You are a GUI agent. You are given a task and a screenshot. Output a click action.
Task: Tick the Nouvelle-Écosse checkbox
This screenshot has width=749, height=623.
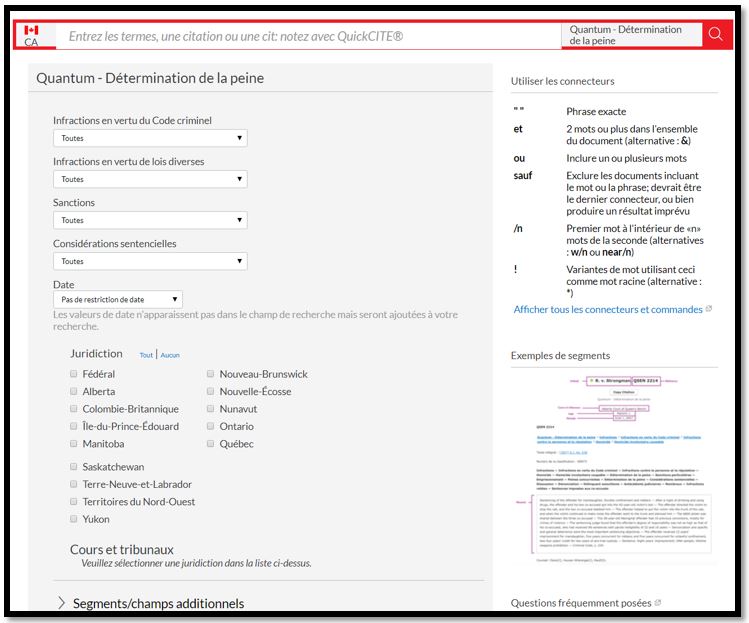pos(210,391)
